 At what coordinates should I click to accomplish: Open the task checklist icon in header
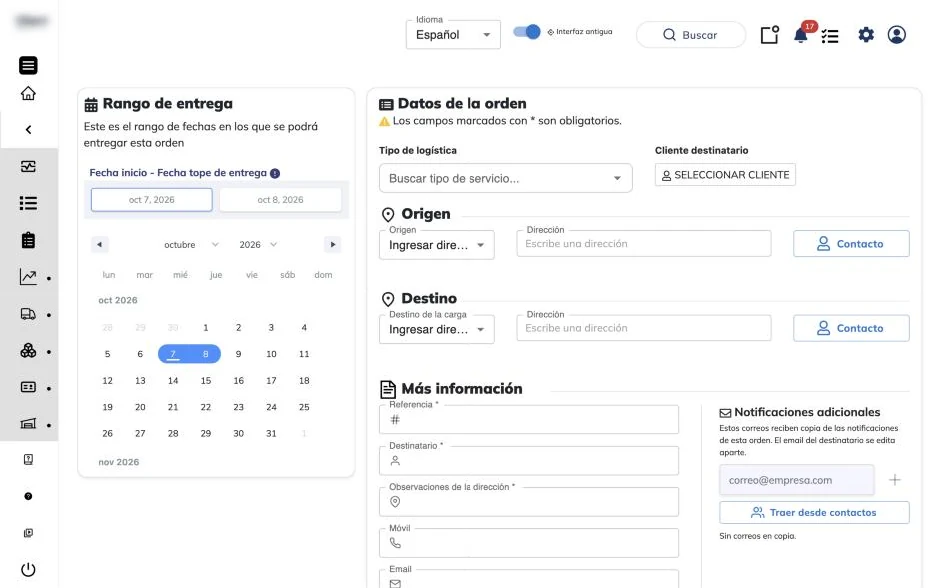830,36
